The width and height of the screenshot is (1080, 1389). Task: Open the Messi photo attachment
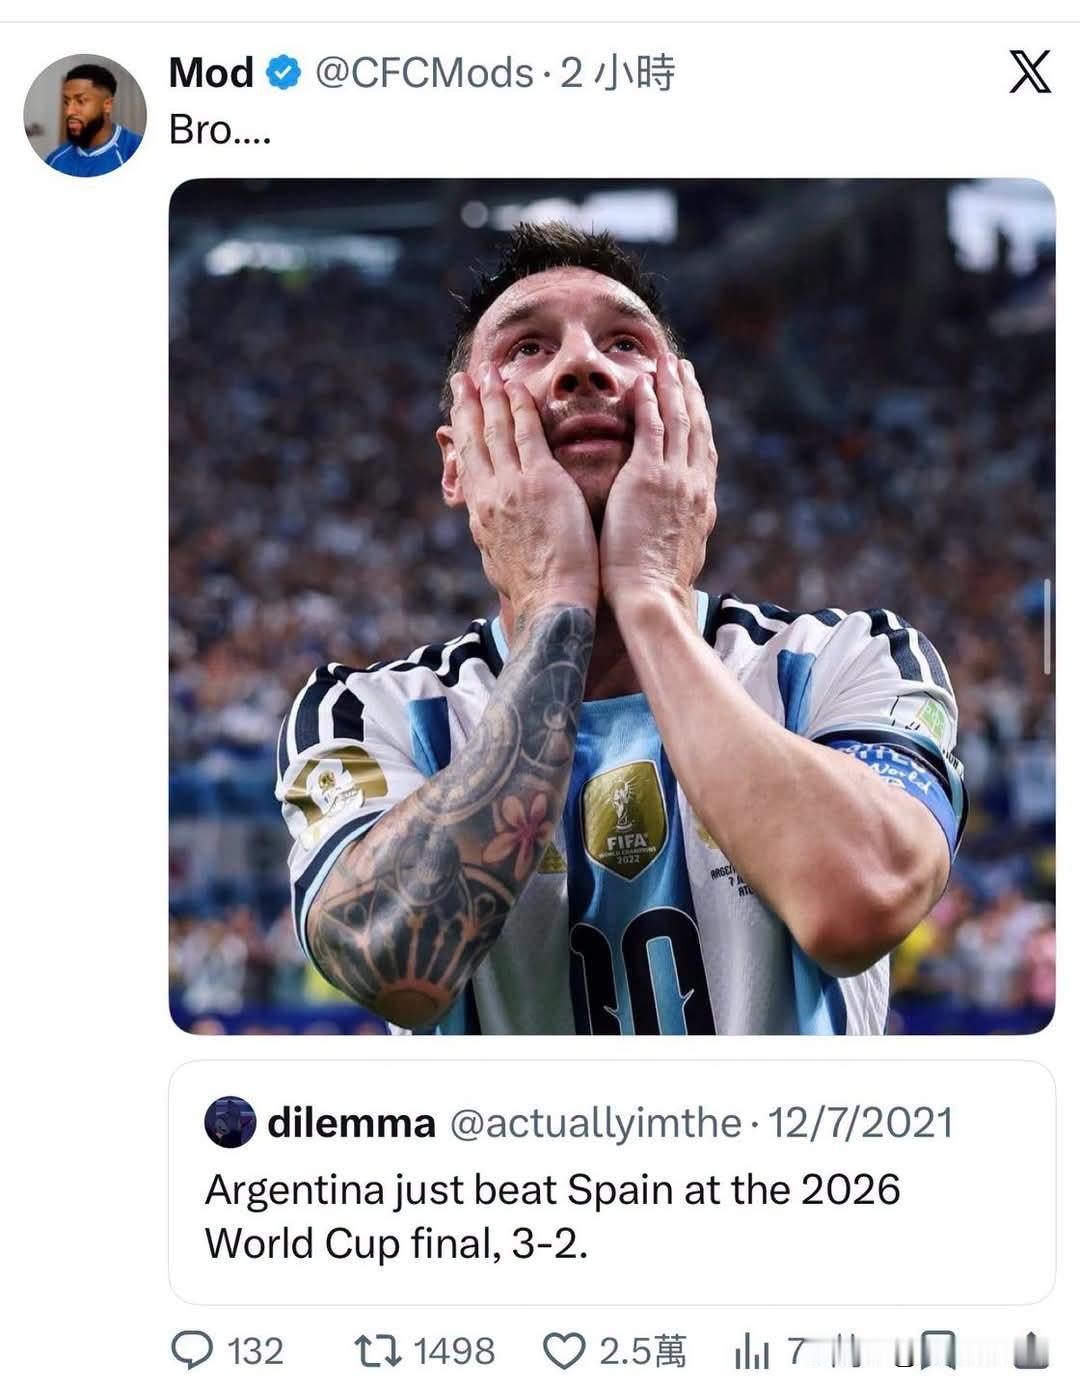click(x=612, y=606)
